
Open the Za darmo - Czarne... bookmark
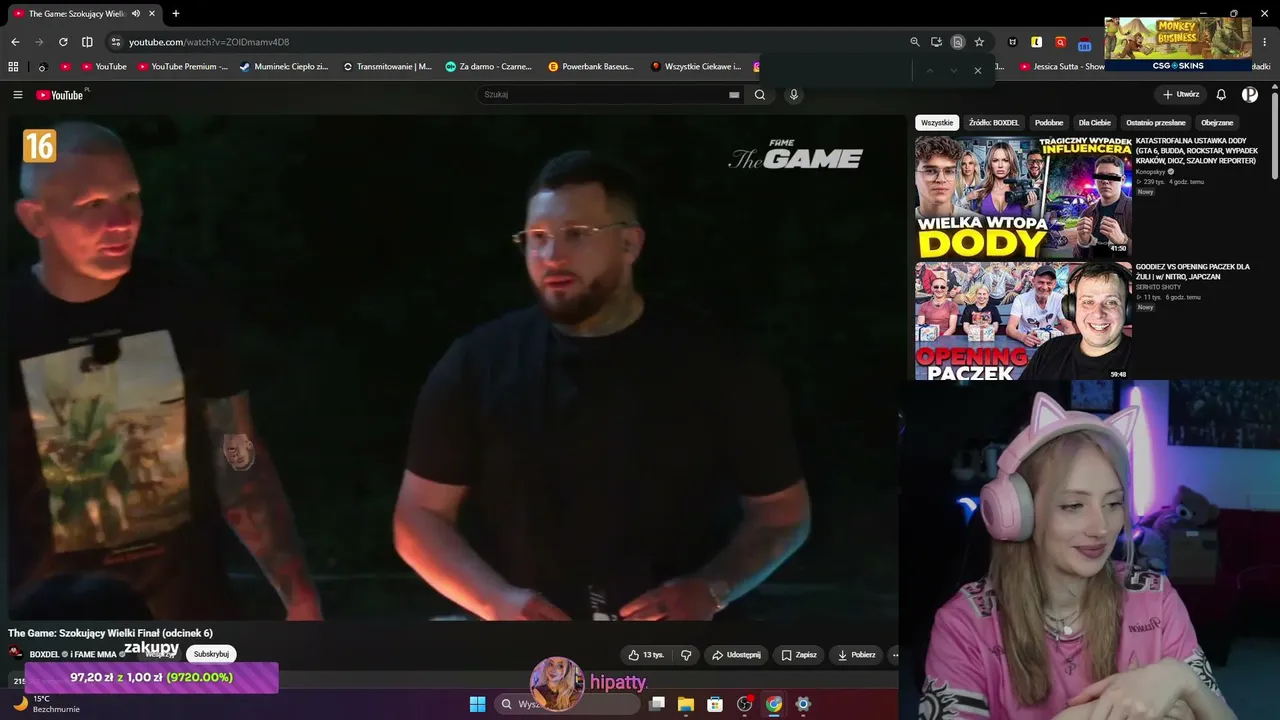489,67
